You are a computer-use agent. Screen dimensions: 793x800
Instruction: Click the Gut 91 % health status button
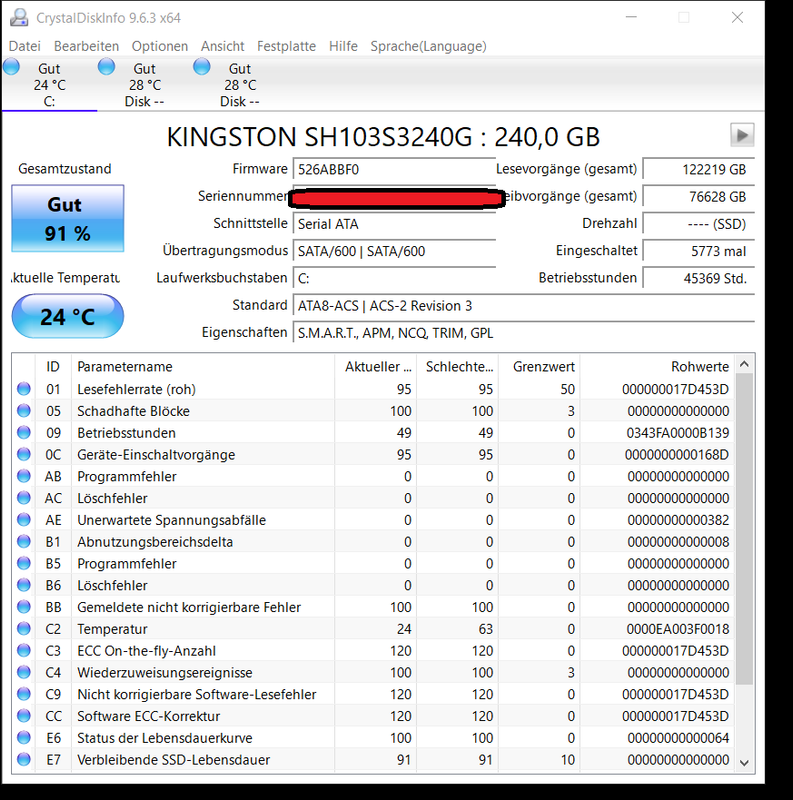click(x=67, y=218)
